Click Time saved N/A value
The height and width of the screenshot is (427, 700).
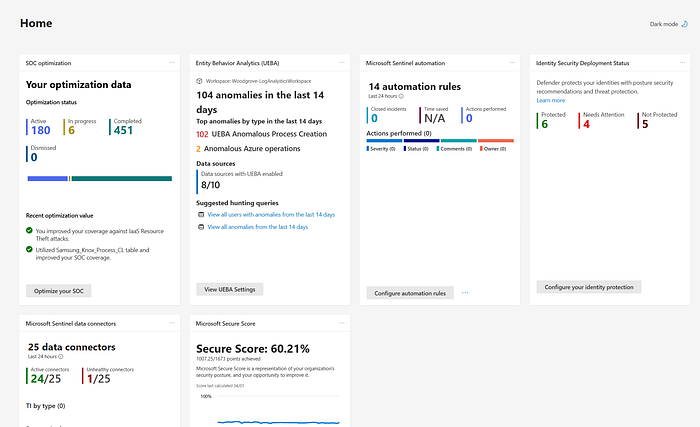click(434, 118)
